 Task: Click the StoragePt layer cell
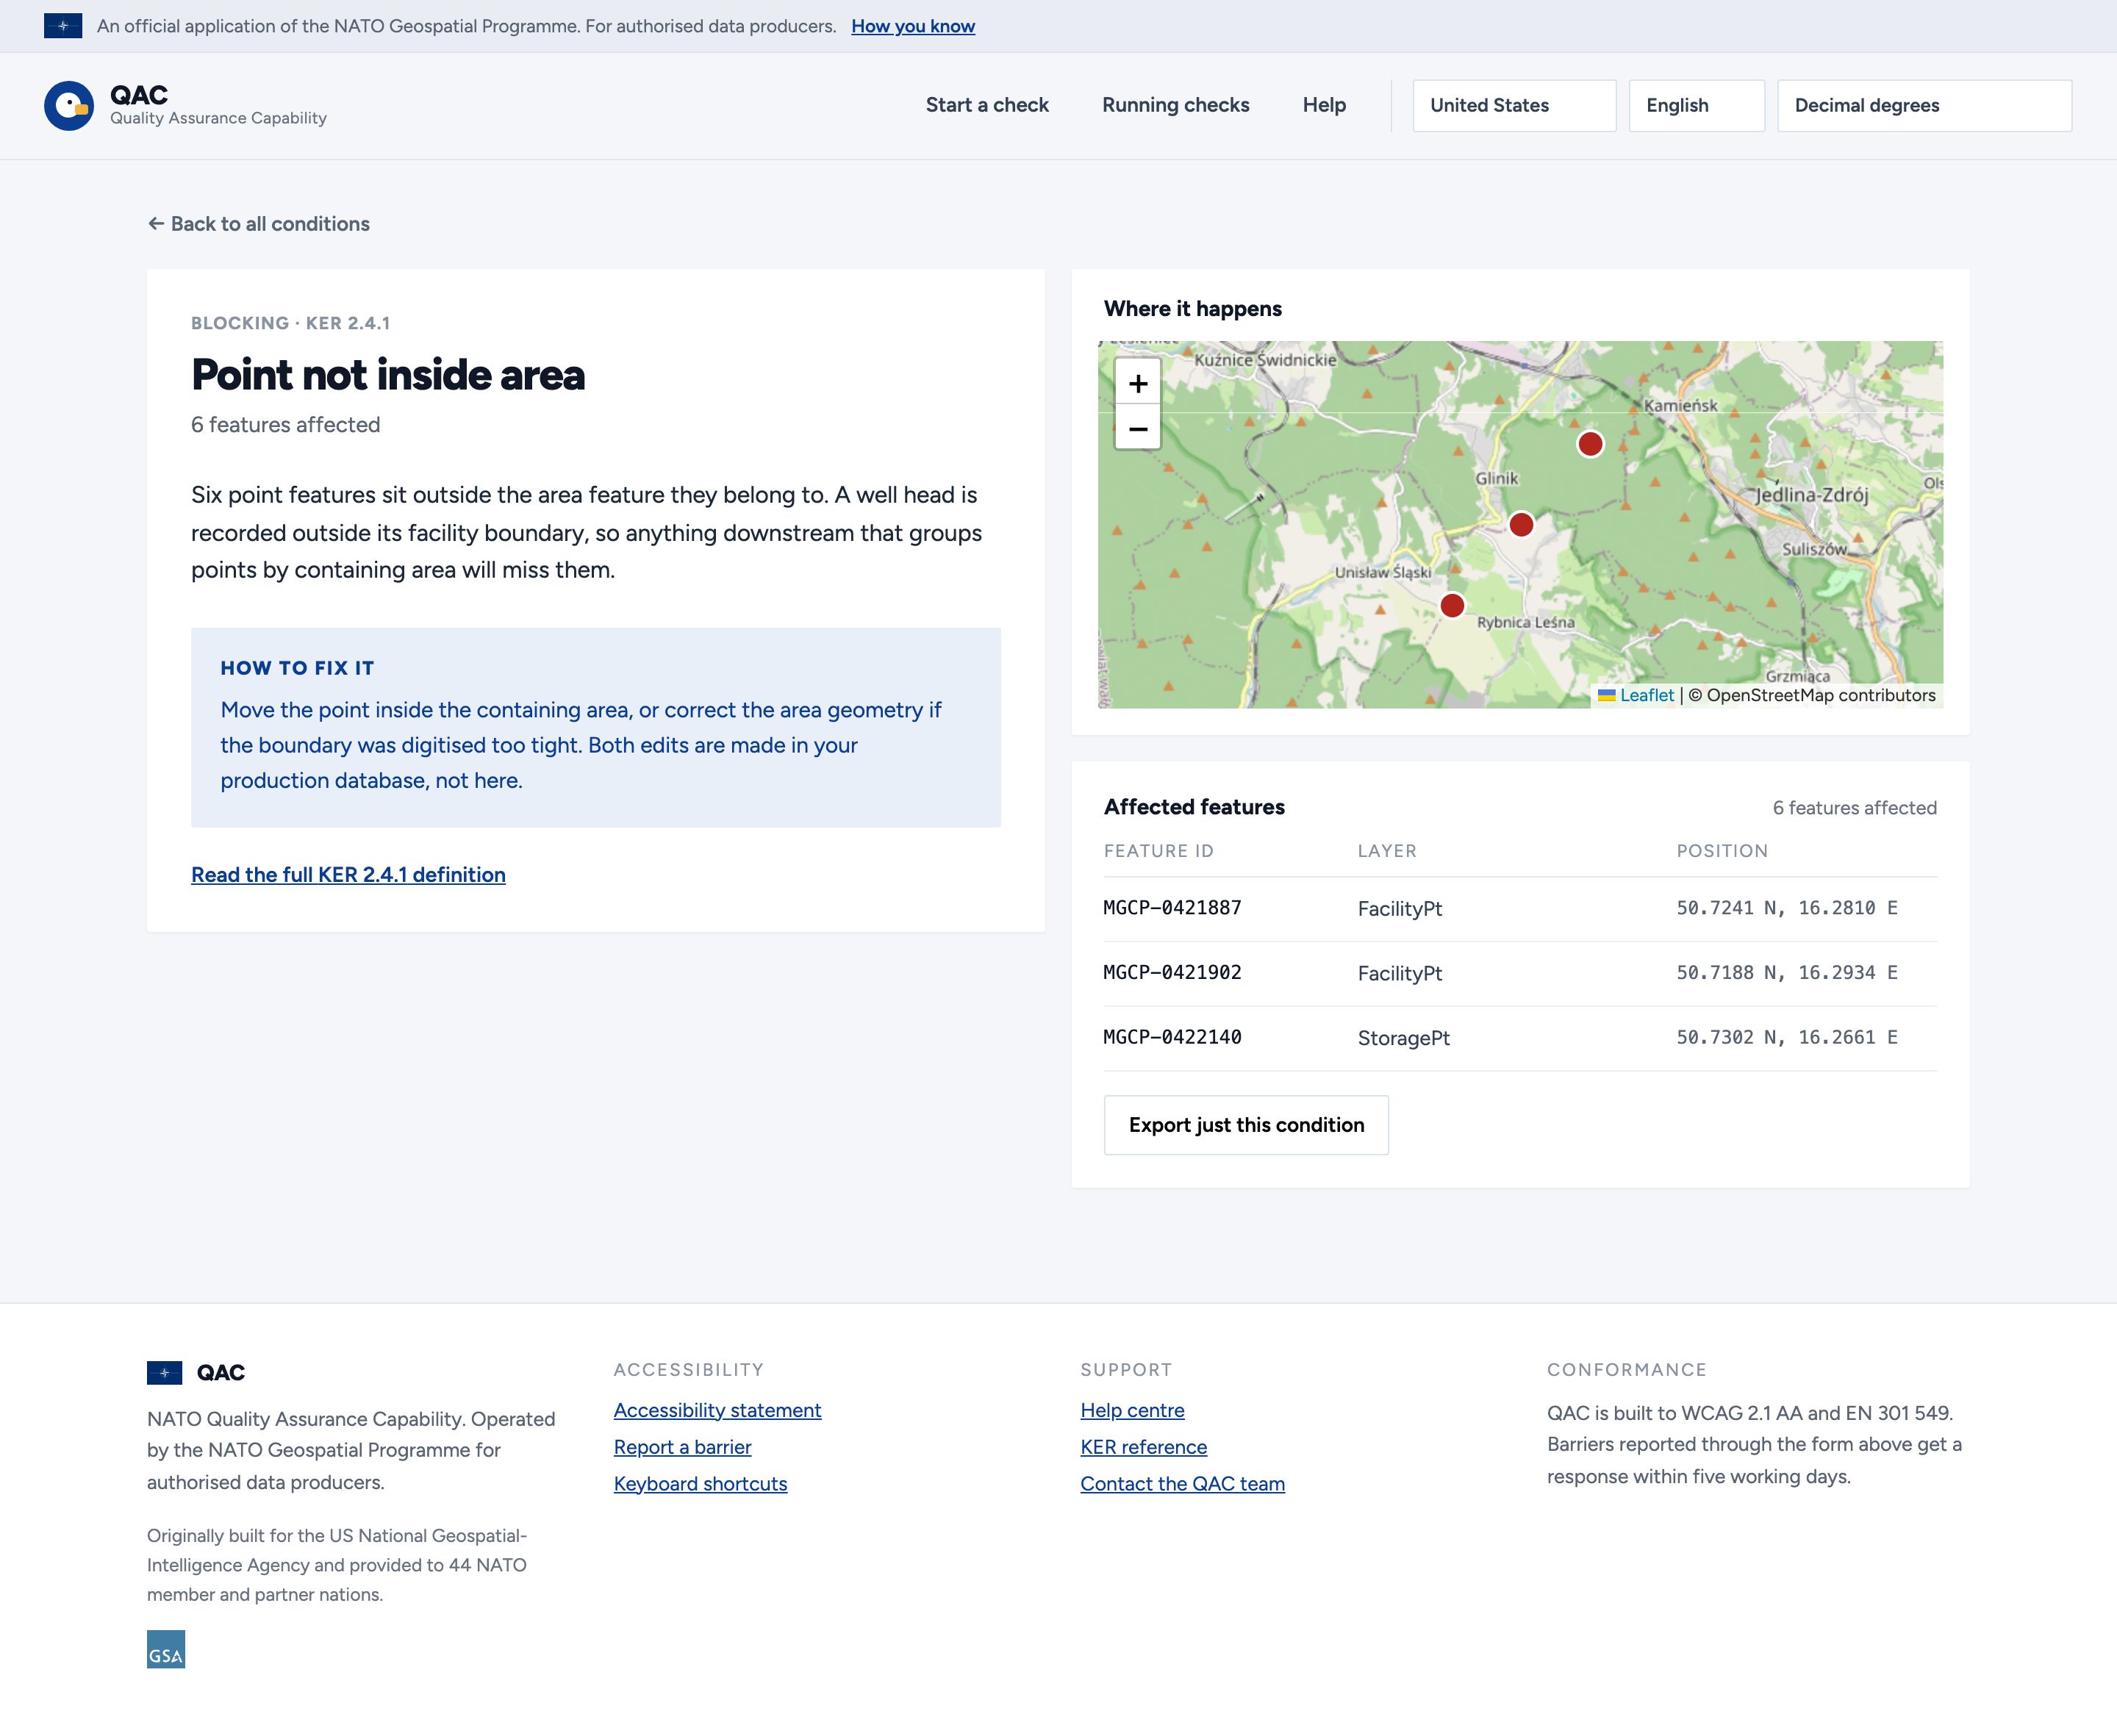click(x=1403, y=1038)
